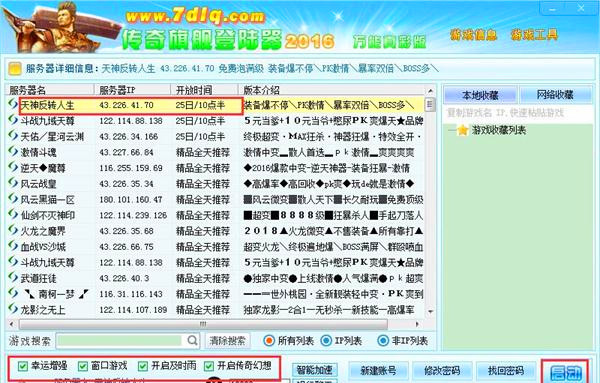
Task: Select the 风云战皇 server name
Action: (38, 184)
